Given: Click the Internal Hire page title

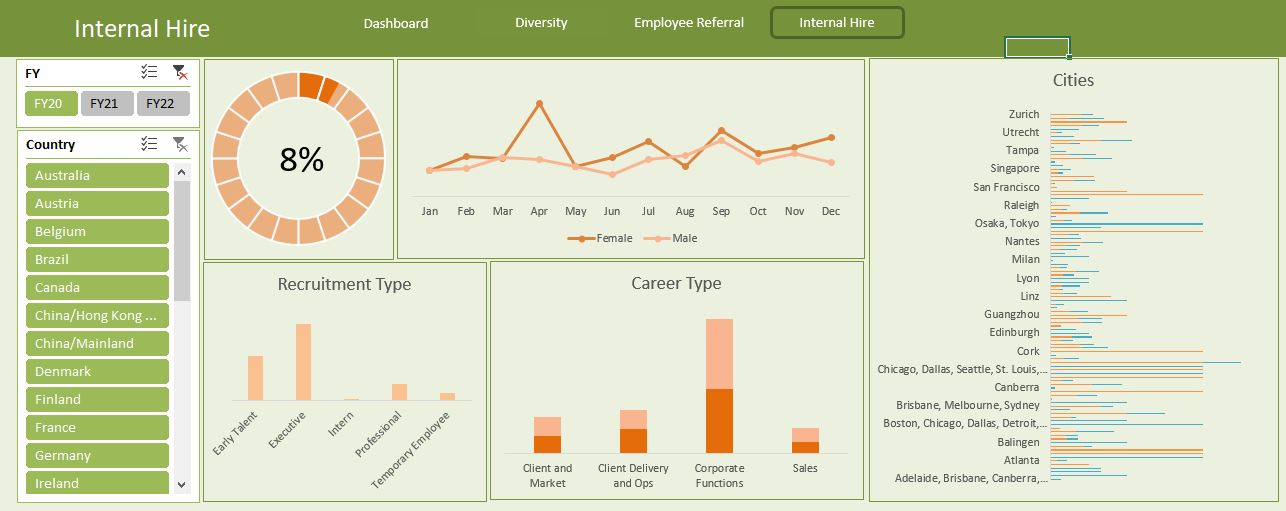Looking at the screenshot, I should (142, 29).
